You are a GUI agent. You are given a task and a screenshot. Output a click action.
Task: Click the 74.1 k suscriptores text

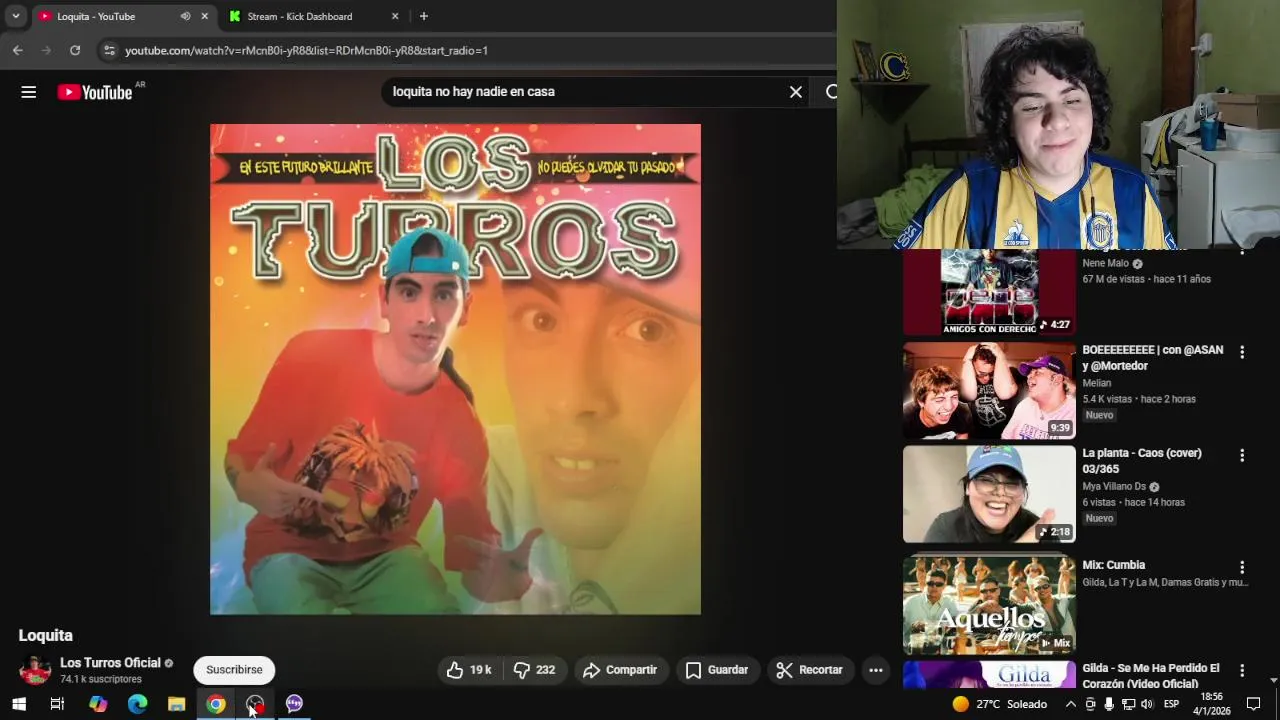click(x=101, y=679)
